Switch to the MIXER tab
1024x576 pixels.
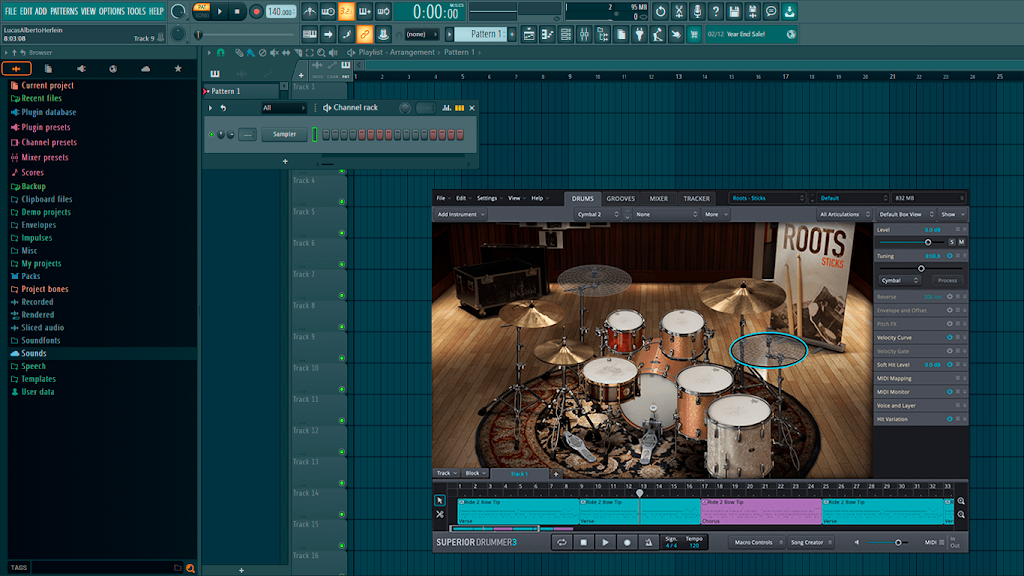point(658,199)
